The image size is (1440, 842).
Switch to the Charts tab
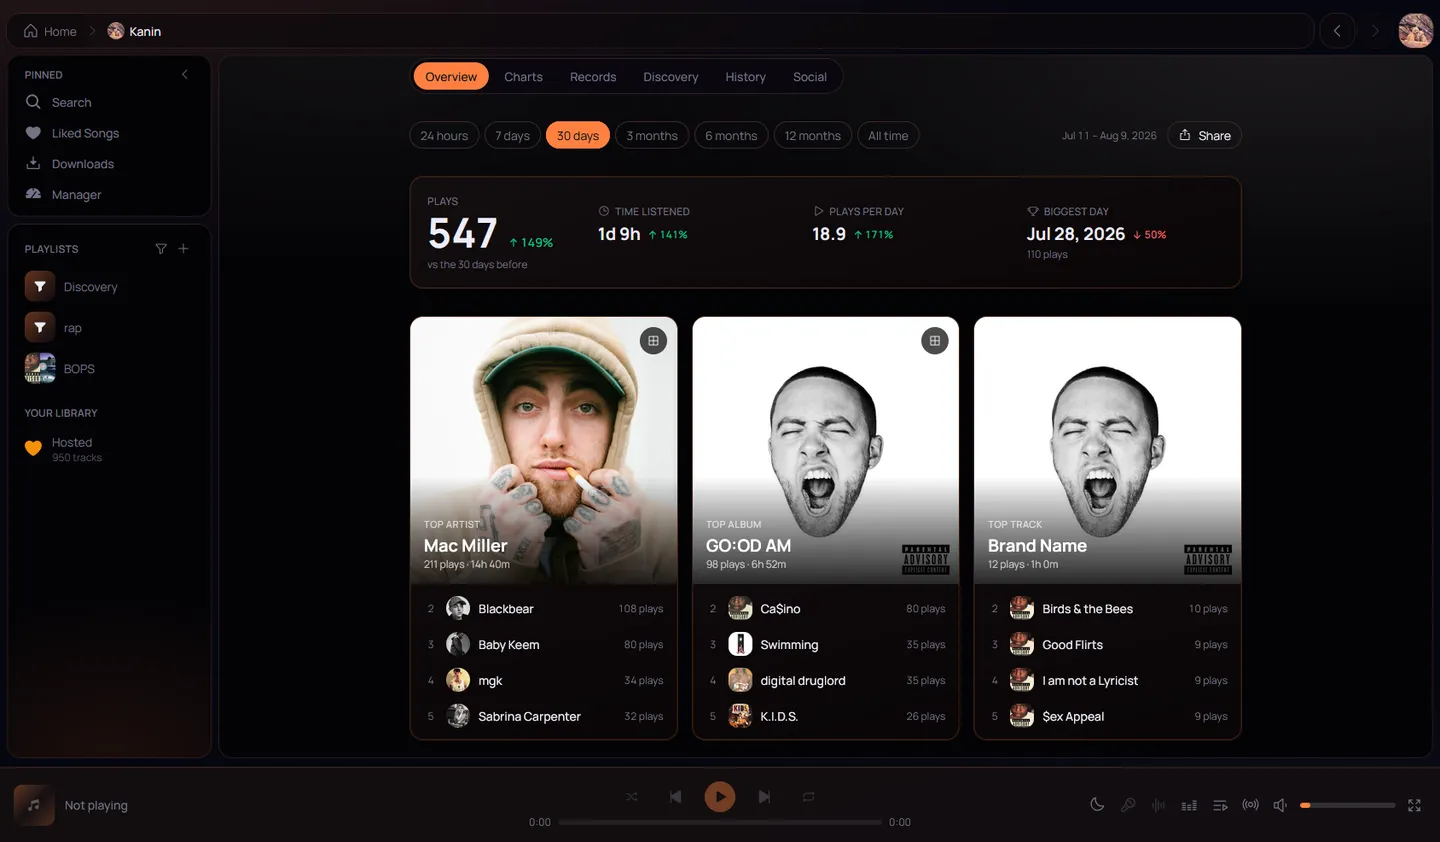[x=523, y=77]
